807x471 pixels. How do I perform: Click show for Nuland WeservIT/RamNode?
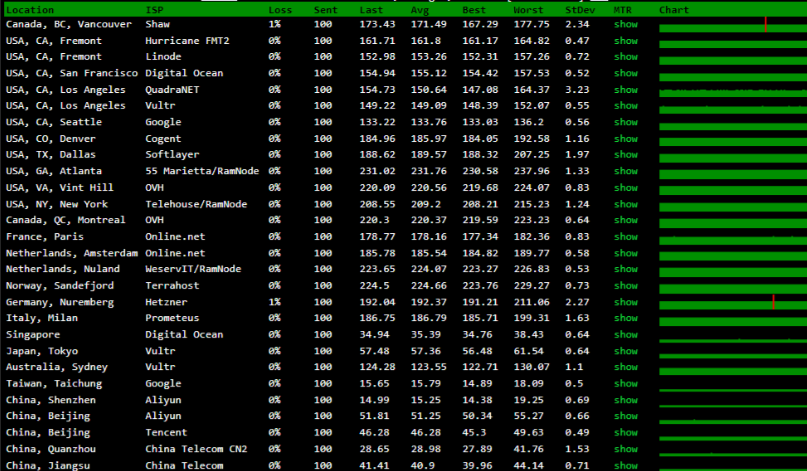[625, 269]
